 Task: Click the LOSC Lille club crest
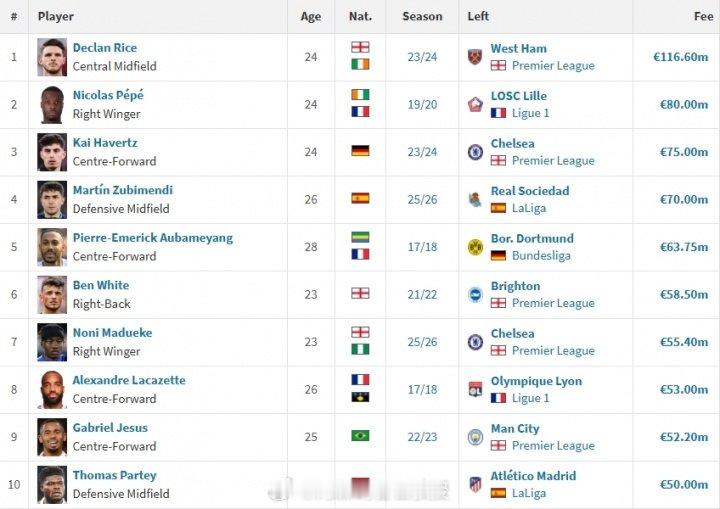point(475,104)
